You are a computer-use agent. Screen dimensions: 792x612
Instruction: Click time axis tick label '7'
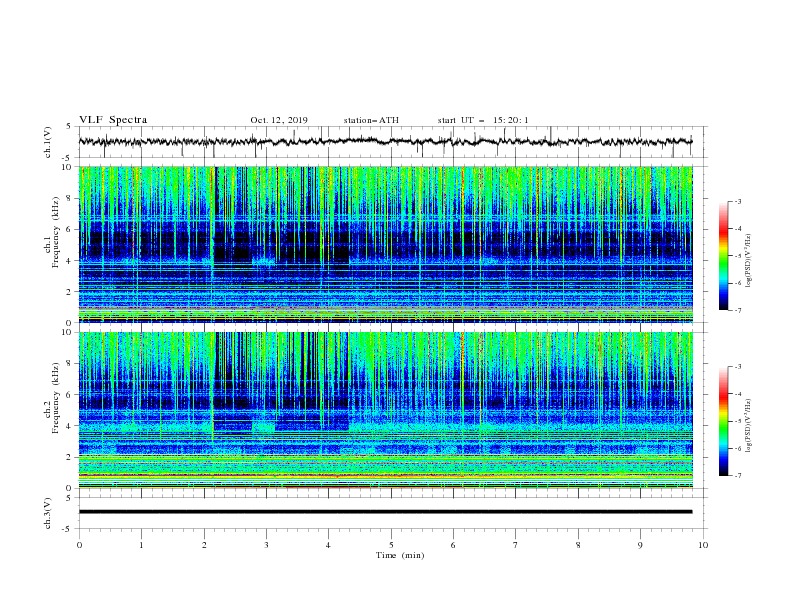tap(516, 545)
